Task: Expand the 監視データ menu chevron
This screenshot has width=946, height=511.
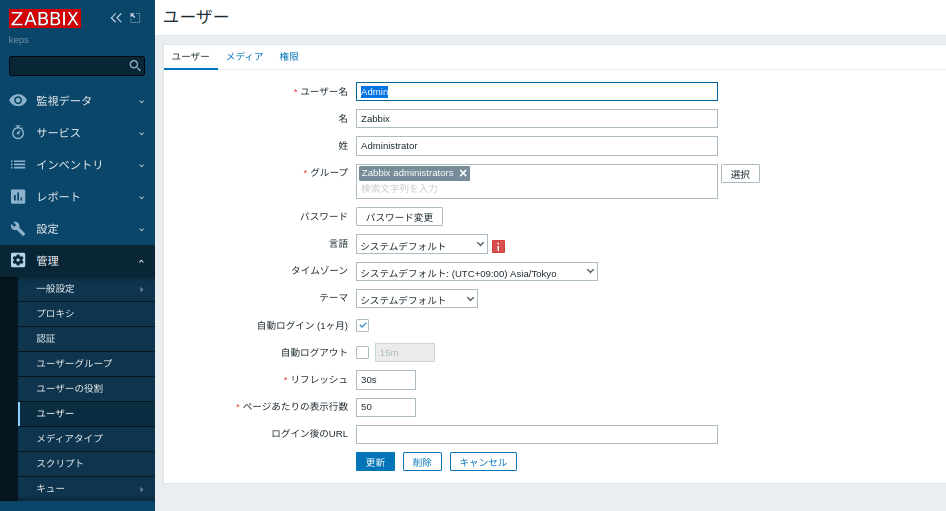Action: (142, 101)
